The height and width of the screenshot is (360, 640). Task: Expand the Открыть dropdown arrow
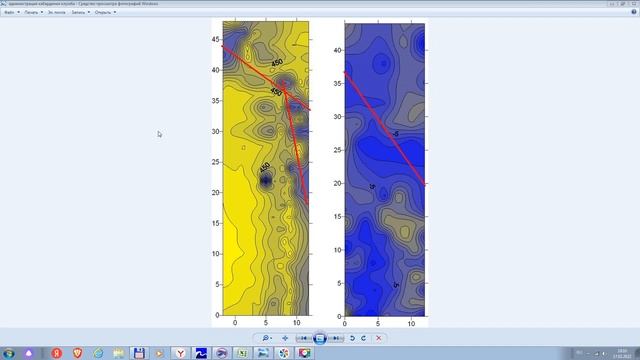pyautogui.click(x=115, y=12)
